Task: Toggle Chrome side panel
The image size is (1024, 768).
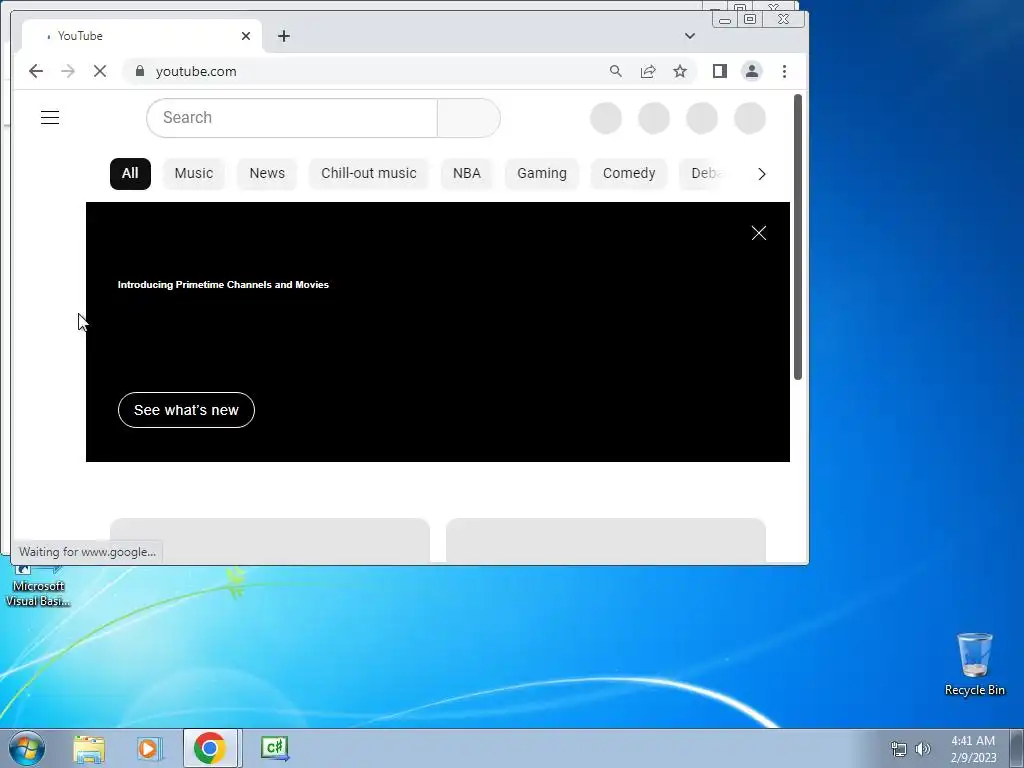Action: coord(720,71)
